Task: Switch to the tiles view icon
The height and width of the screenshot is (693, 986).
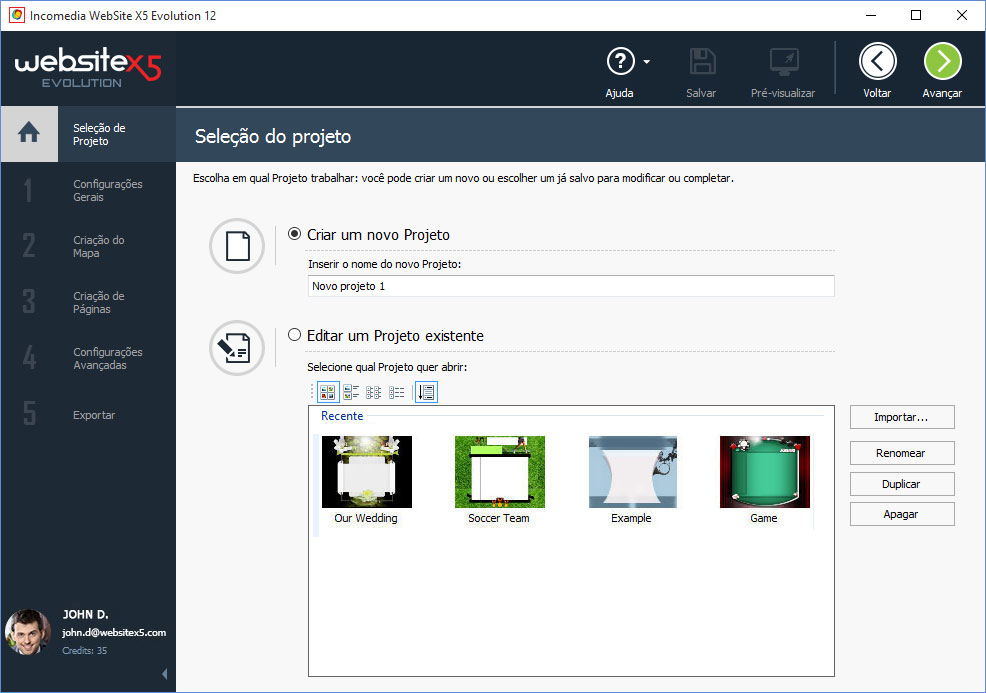Action: pos(350,392)
